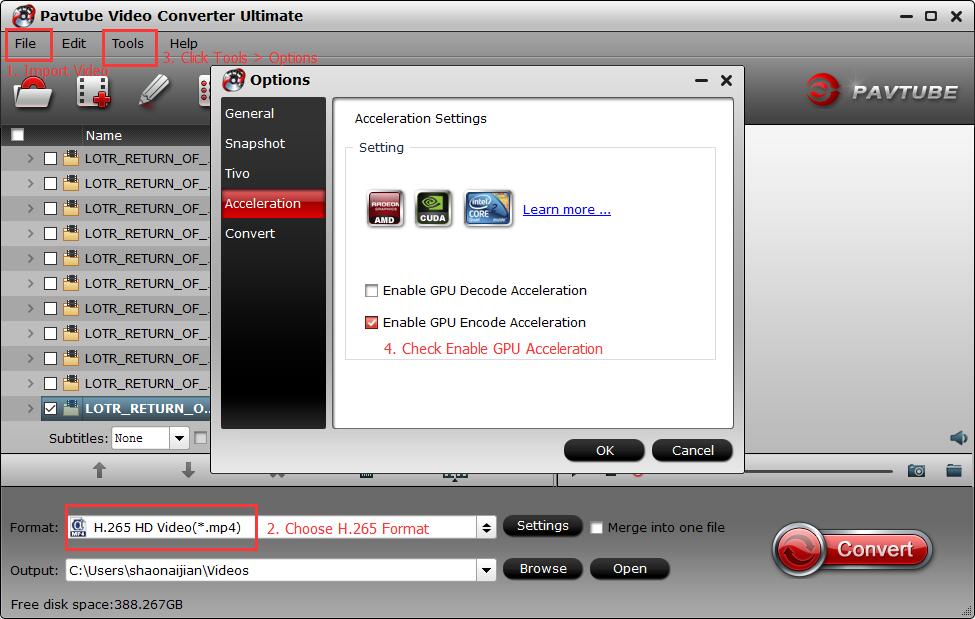
Task: Click the Load from disc icon
Action: (32, 93)
